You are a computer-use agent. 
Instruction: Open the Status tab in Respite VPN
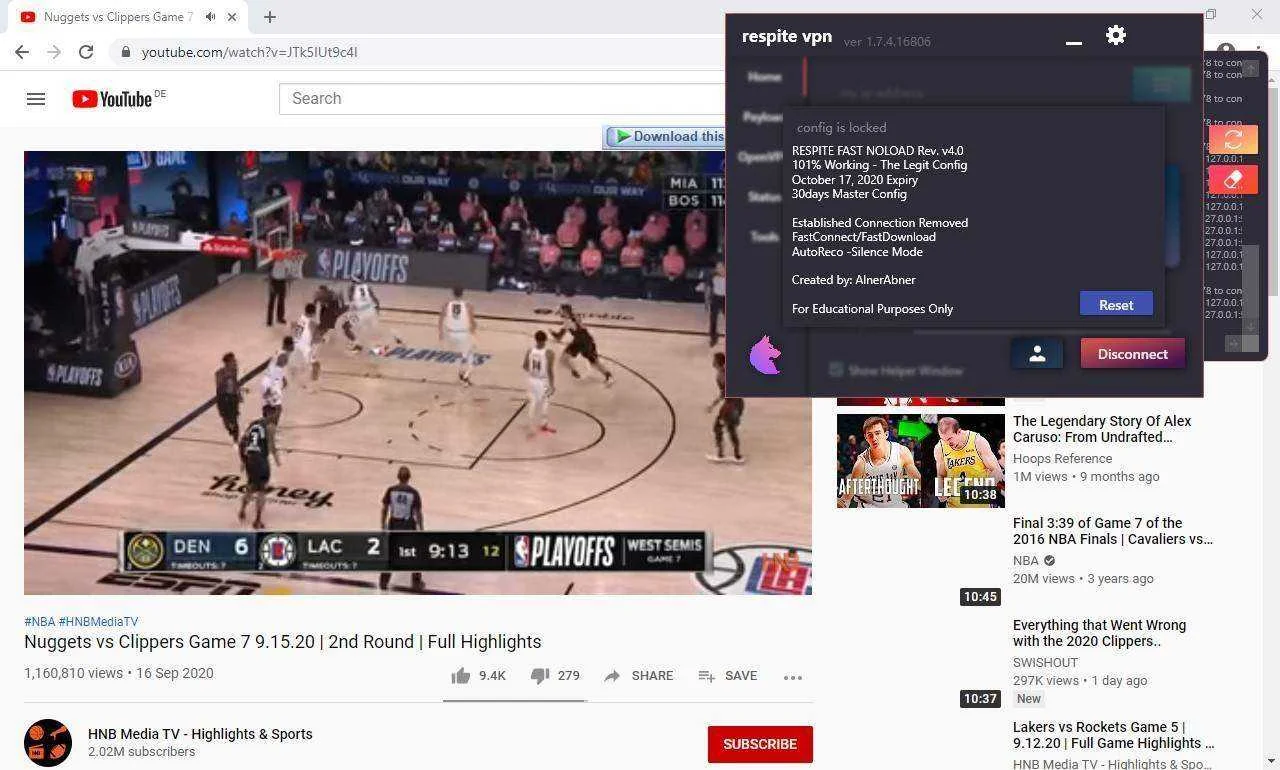(764, 197)
